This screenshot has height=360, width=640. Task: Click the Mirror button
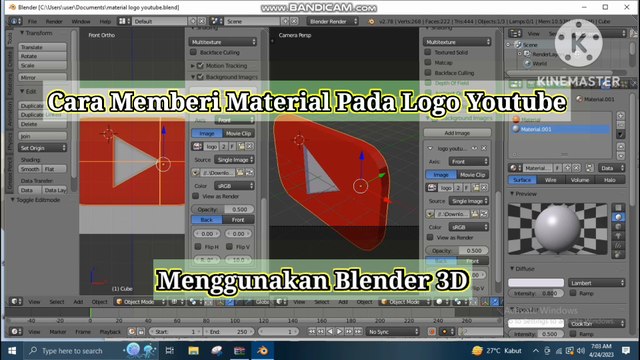click(42, 78)
